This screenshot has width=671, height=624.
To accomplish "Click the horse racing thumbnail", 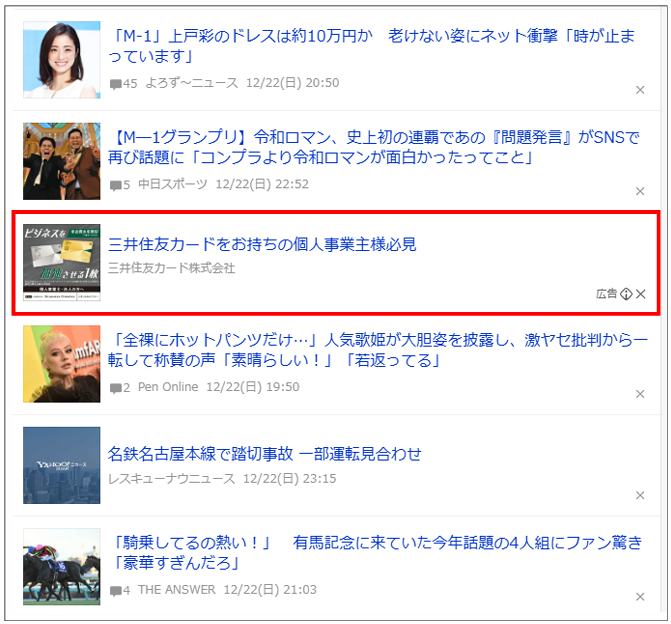I will (x=62, y=567).
